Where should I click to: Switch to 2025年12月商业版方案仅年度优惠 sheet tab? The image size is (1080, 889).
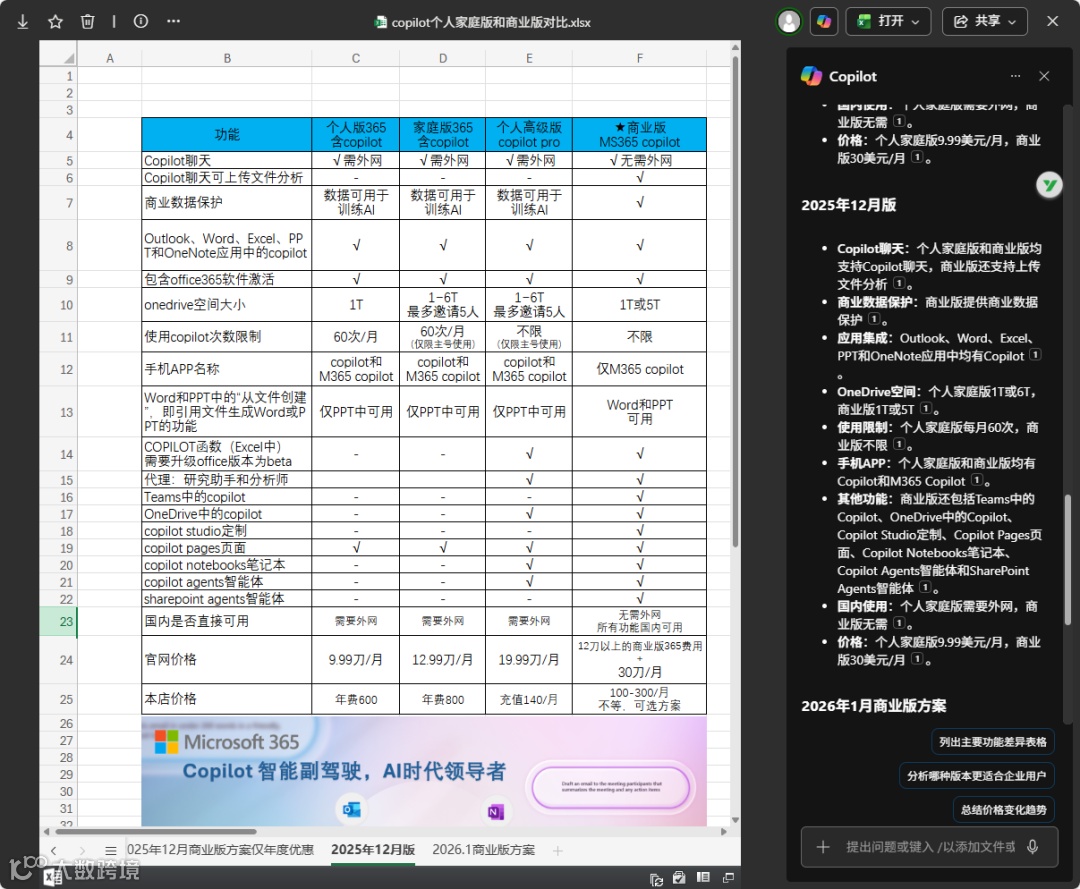tap(220, 850)
